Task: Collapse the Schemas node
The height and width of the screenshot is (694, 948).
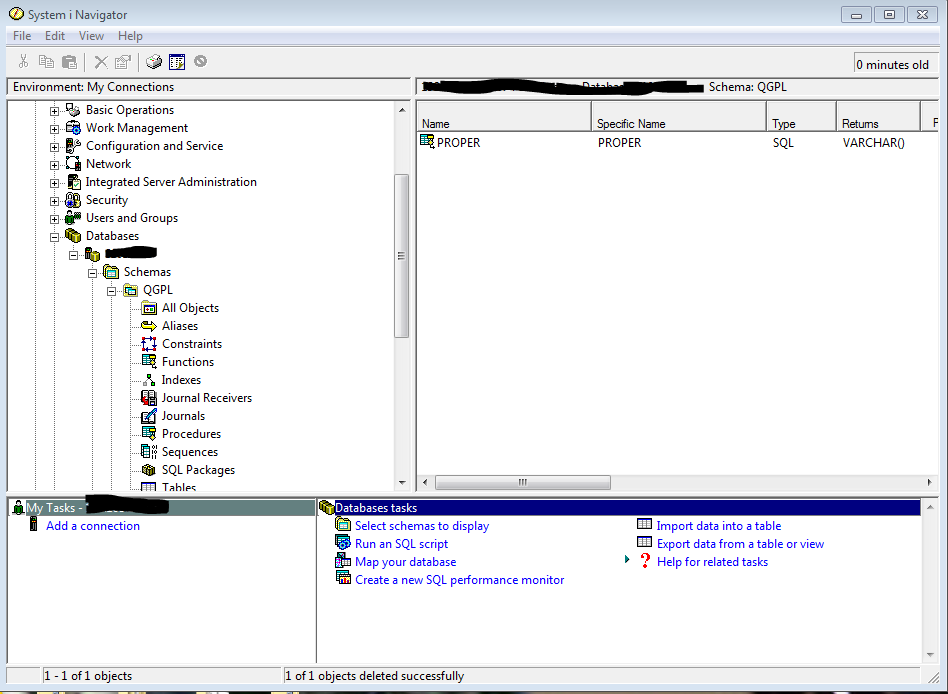Action: [93, 273]
